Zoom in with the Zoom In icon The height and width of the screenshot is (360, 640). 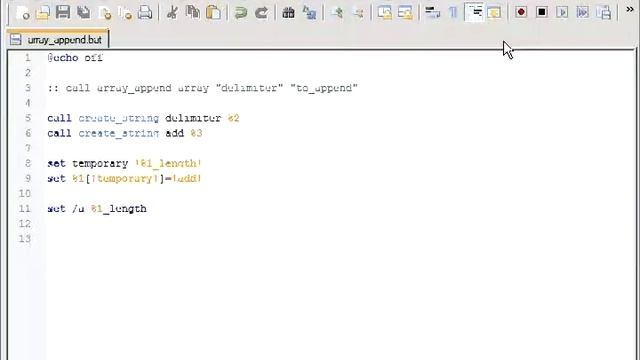[337, 13]
